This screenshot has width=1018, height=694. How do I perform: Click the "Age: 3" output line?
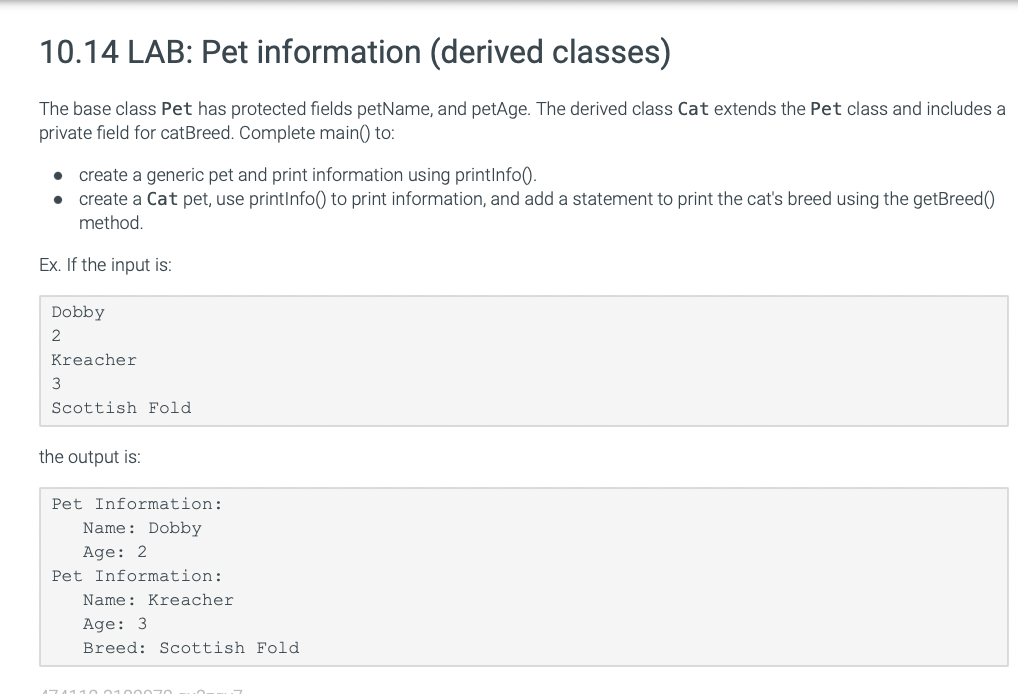click(x=115, y=625)
